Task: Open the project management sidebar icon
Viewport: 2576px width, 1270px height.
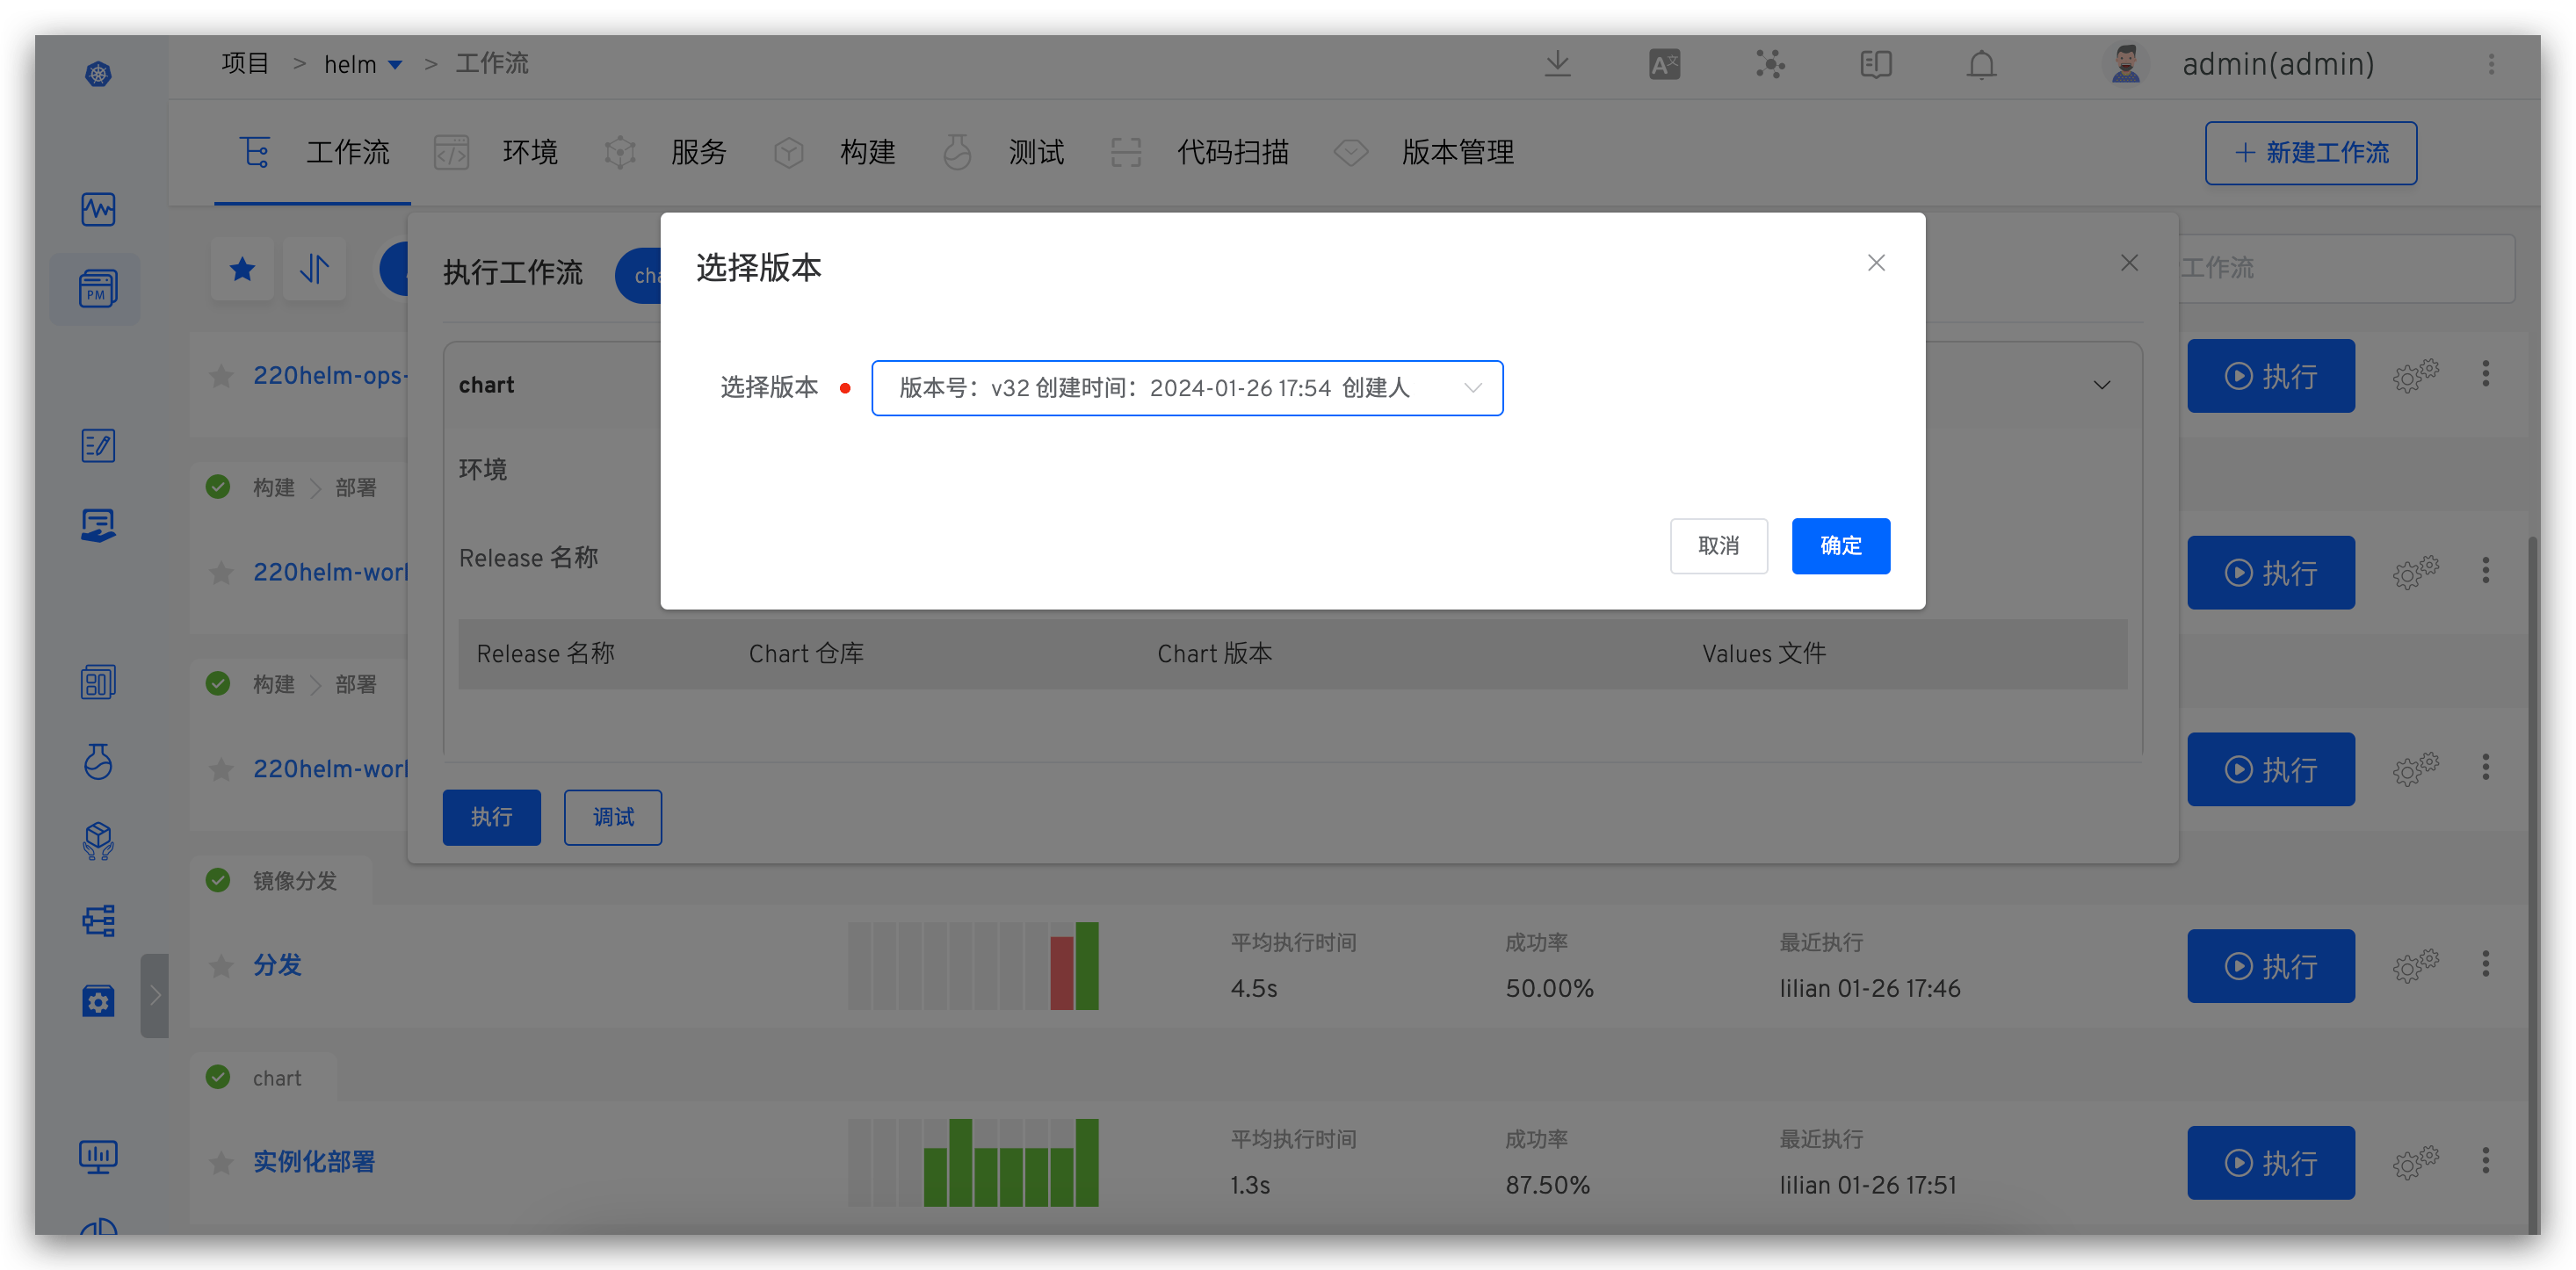Action: [97, 289]
